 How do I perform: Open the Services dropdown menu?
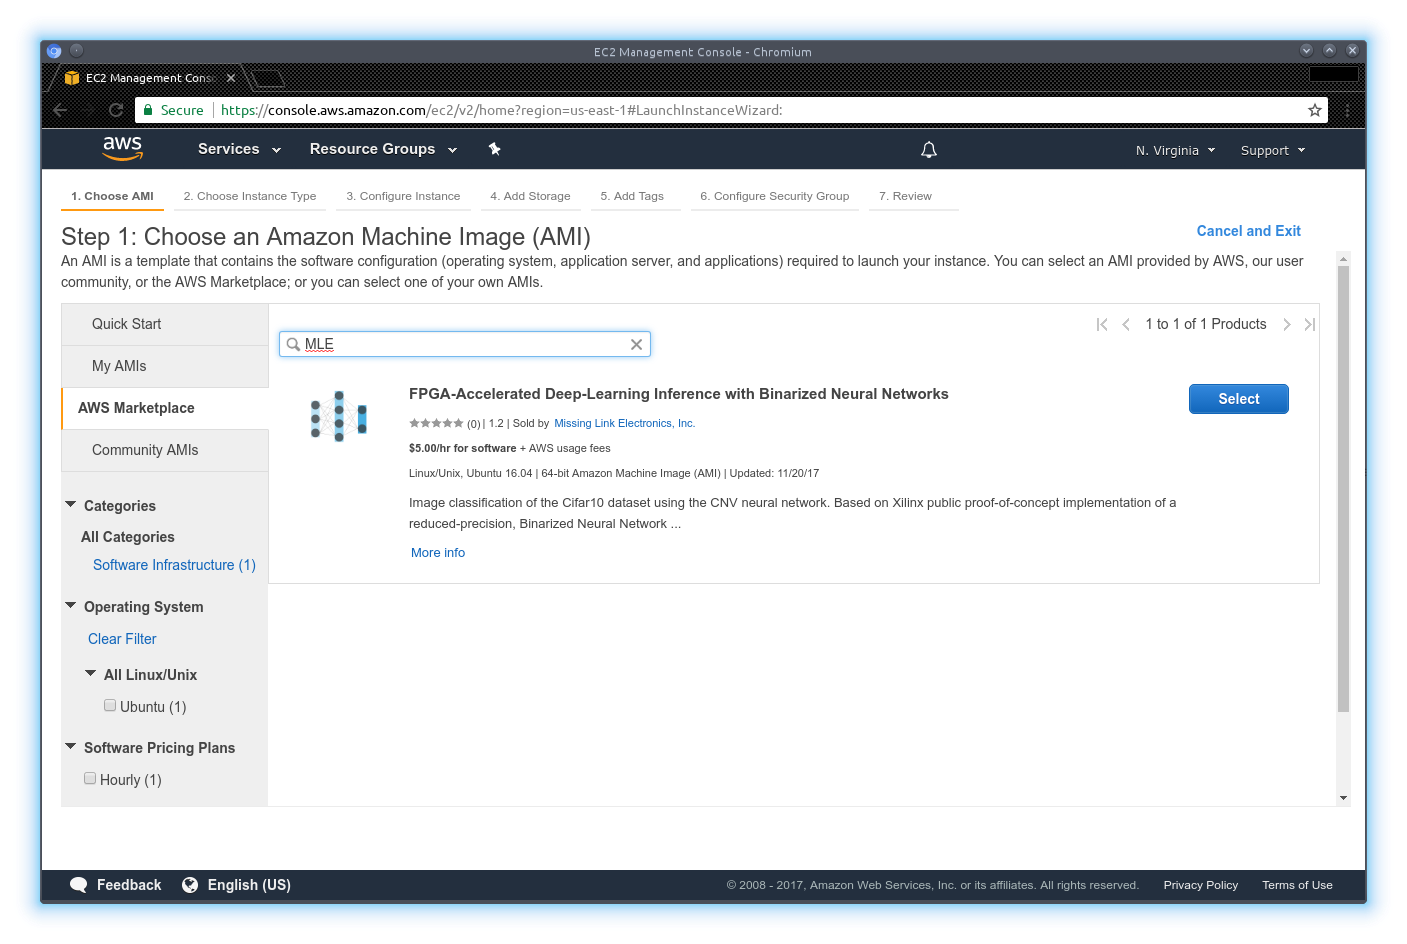239,149
